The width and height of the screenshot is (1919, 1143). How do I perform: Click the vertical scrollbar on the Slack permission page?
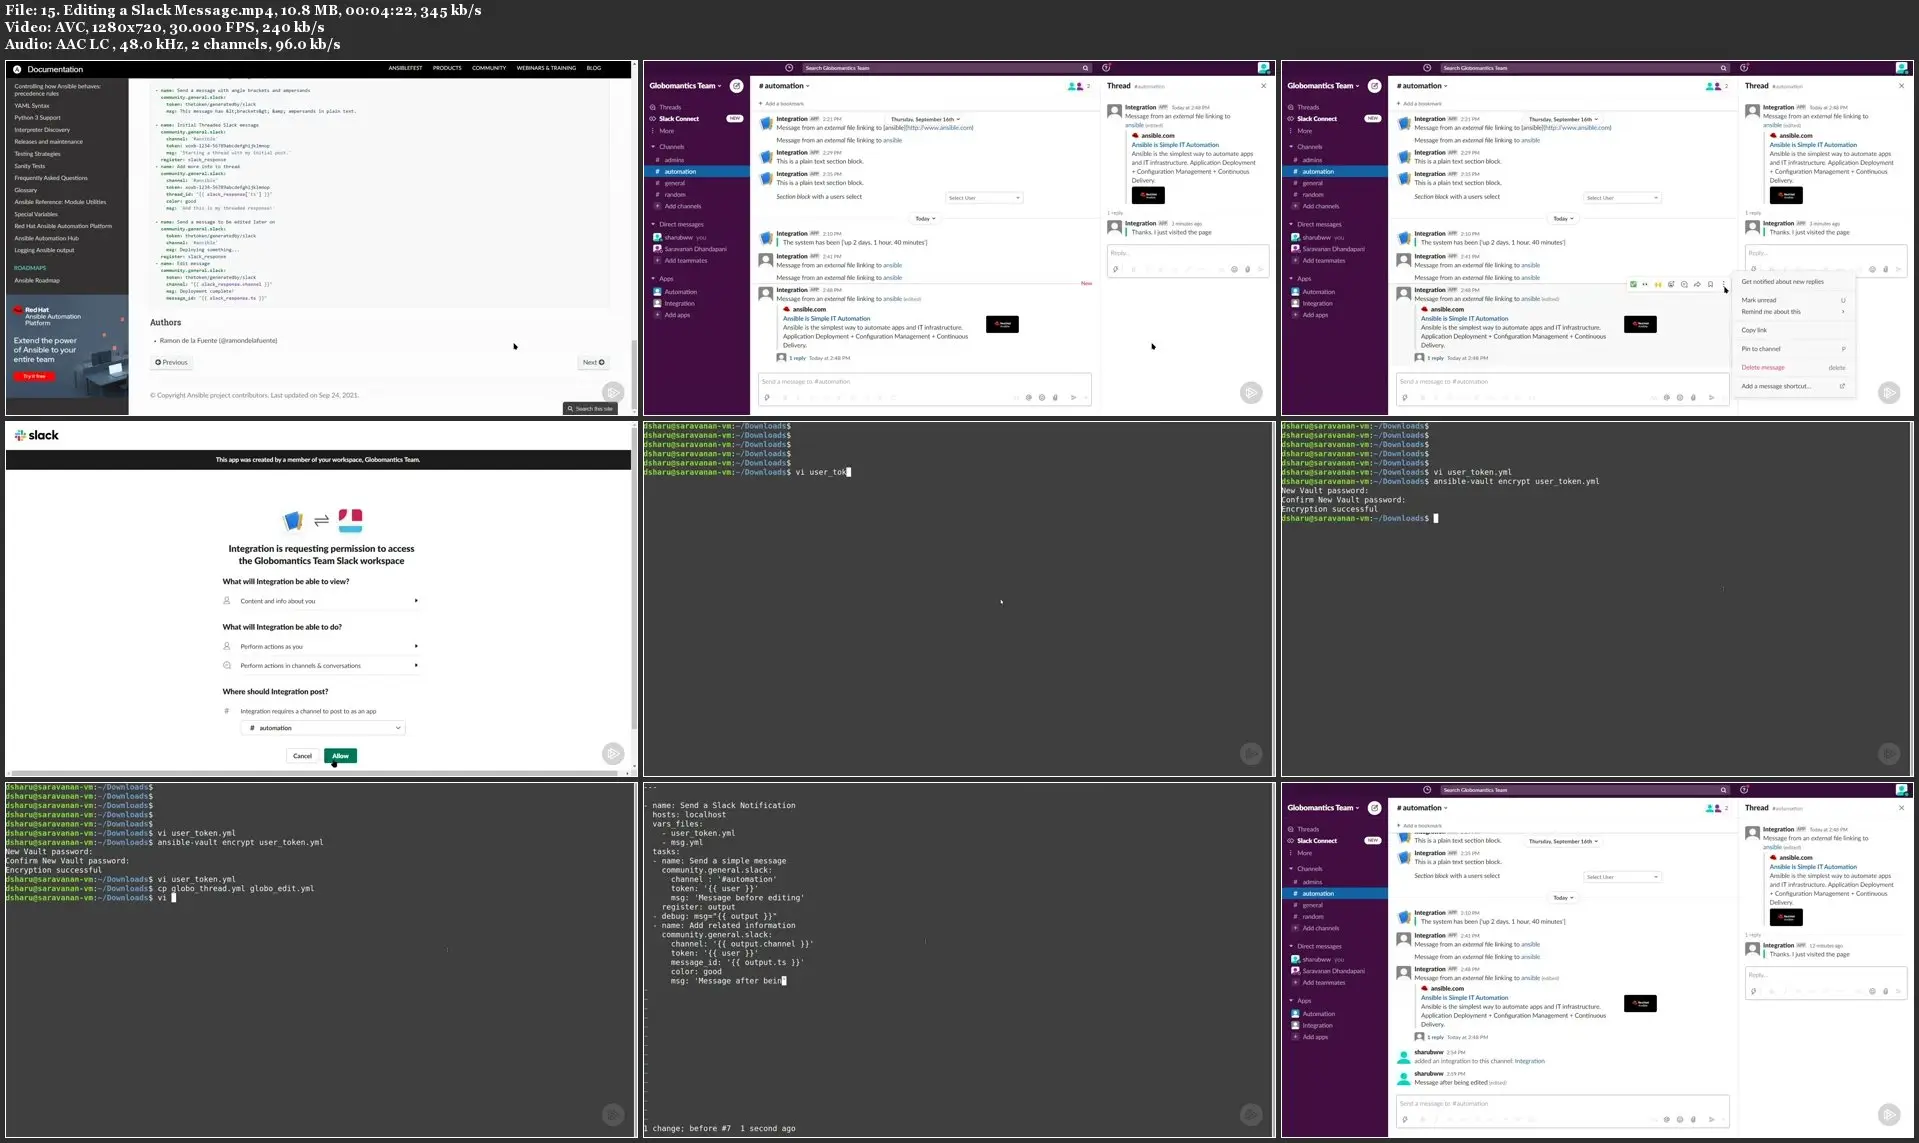[x=634, y=580]
